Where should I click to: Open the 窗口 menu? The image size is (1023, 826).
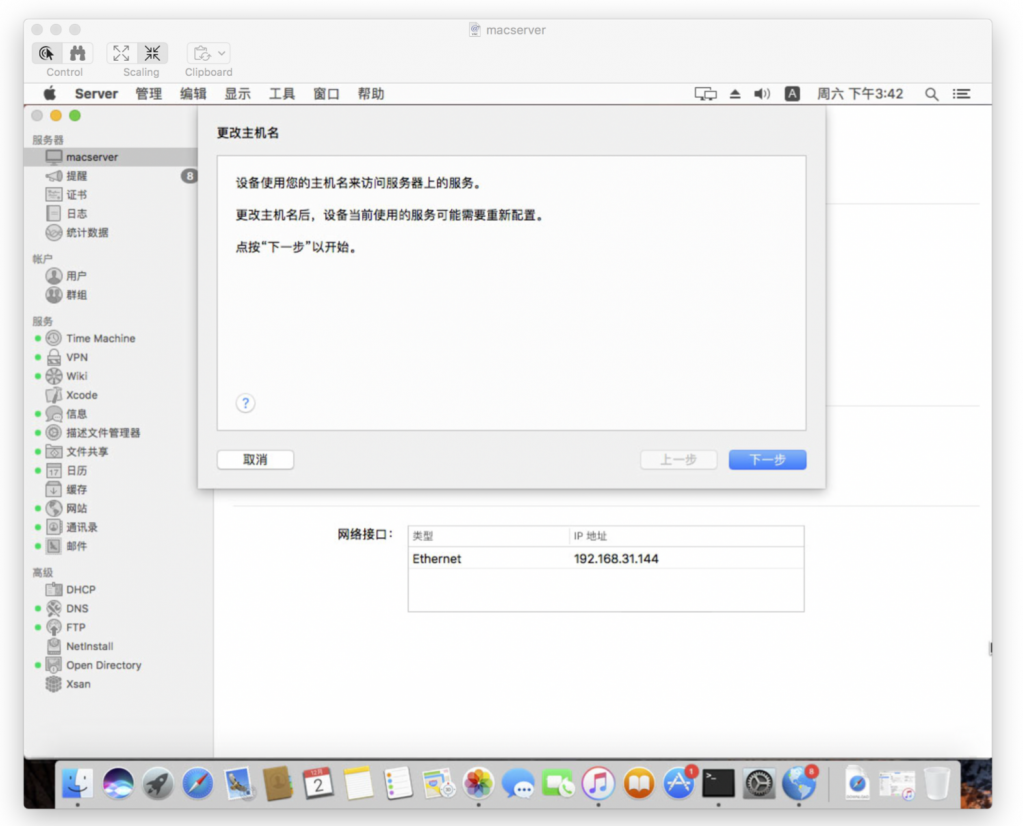pyautogui.click(x=327, y=93)
